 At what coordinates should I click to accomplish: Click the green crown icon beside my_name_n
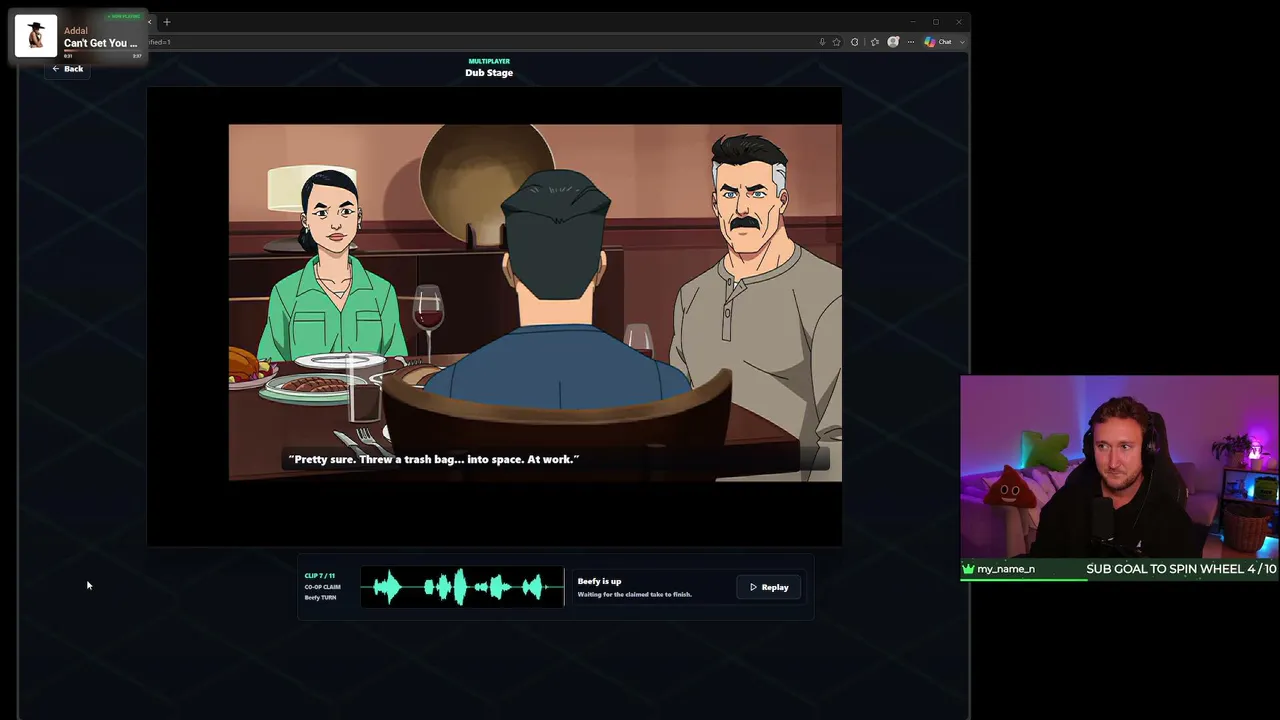[968, 569]
